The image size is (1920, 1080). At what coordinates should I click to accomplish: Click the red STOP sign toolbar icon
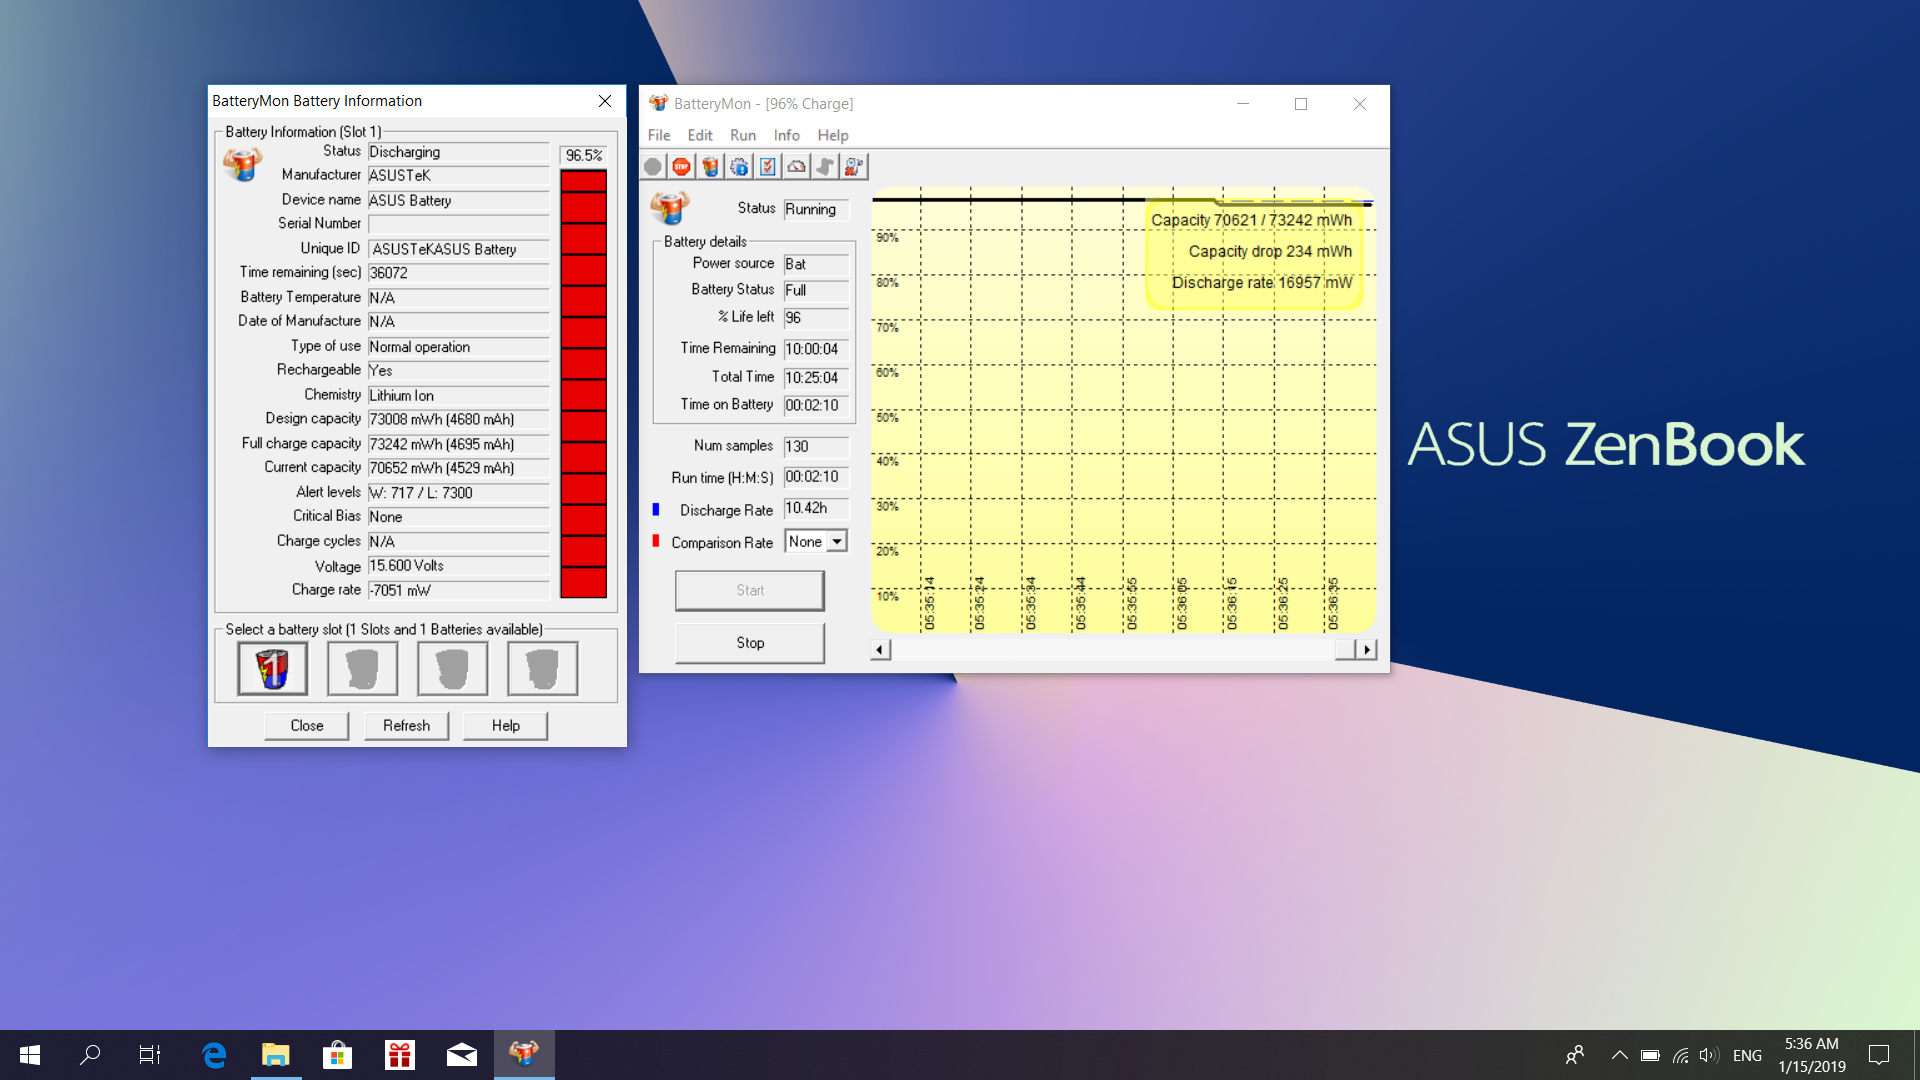tap(682, 167)
